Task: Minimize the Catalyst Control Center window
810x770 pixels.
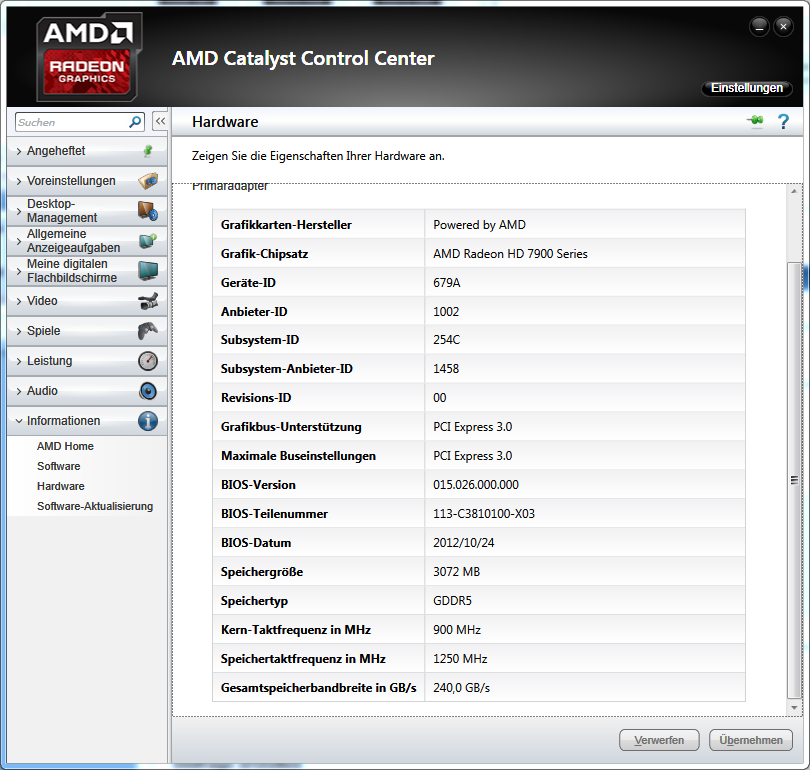Action: coord(759,26)
